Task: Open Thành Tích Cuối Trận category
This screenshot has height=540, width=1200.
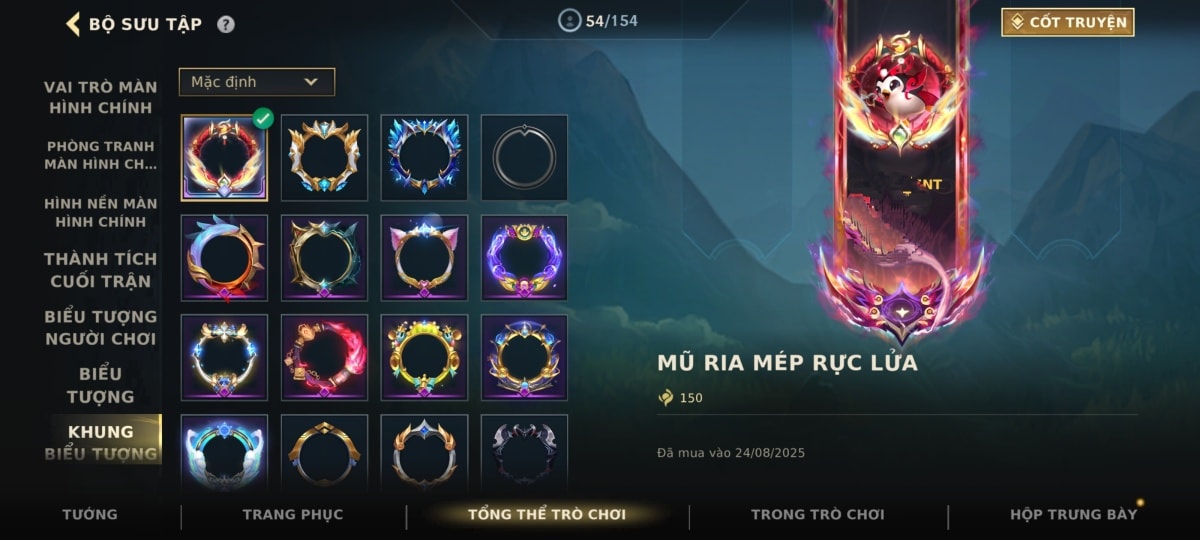Action: 100,270
